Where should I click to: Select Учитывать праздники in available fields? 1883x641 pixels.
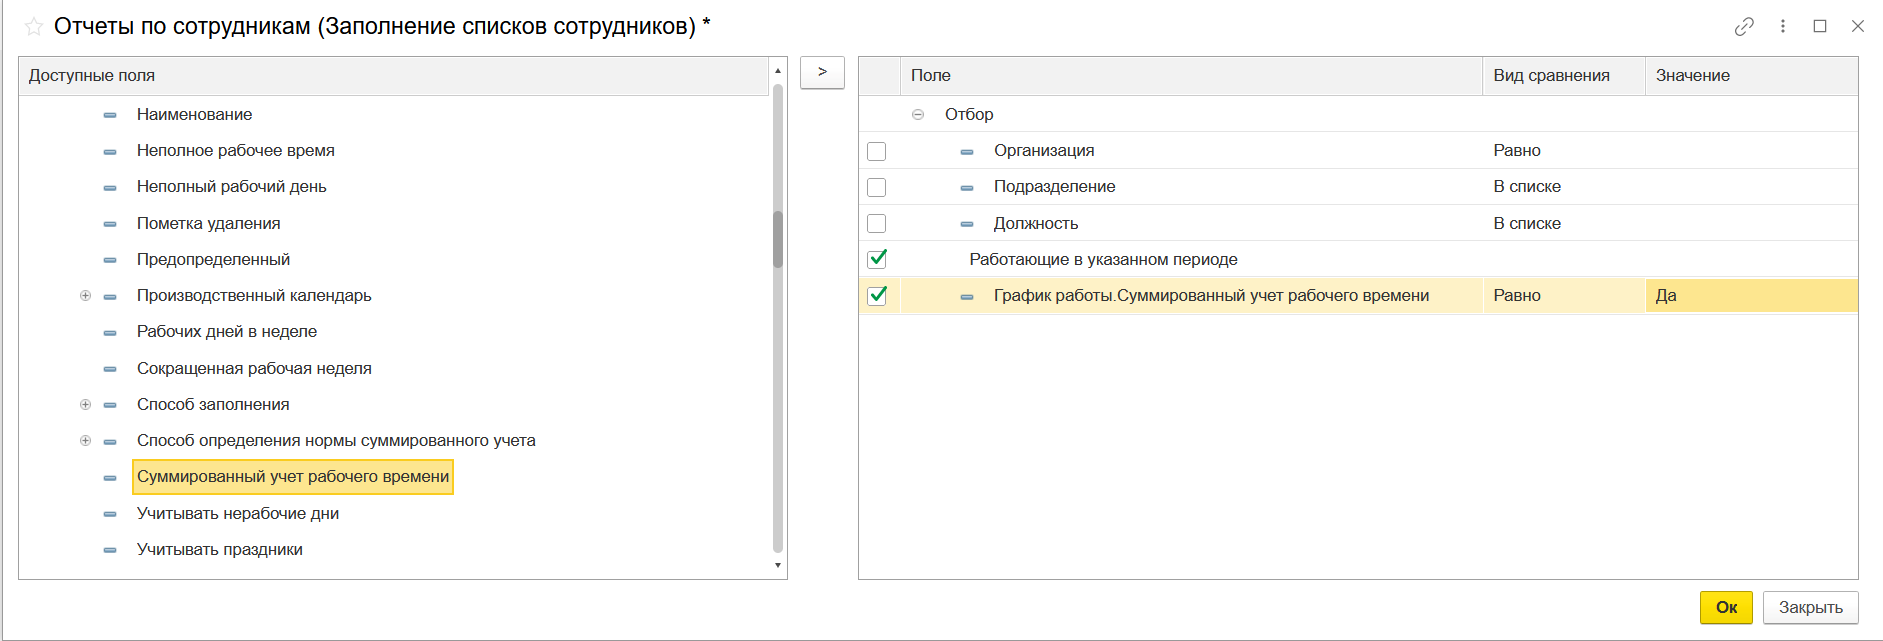coord(219,550)
